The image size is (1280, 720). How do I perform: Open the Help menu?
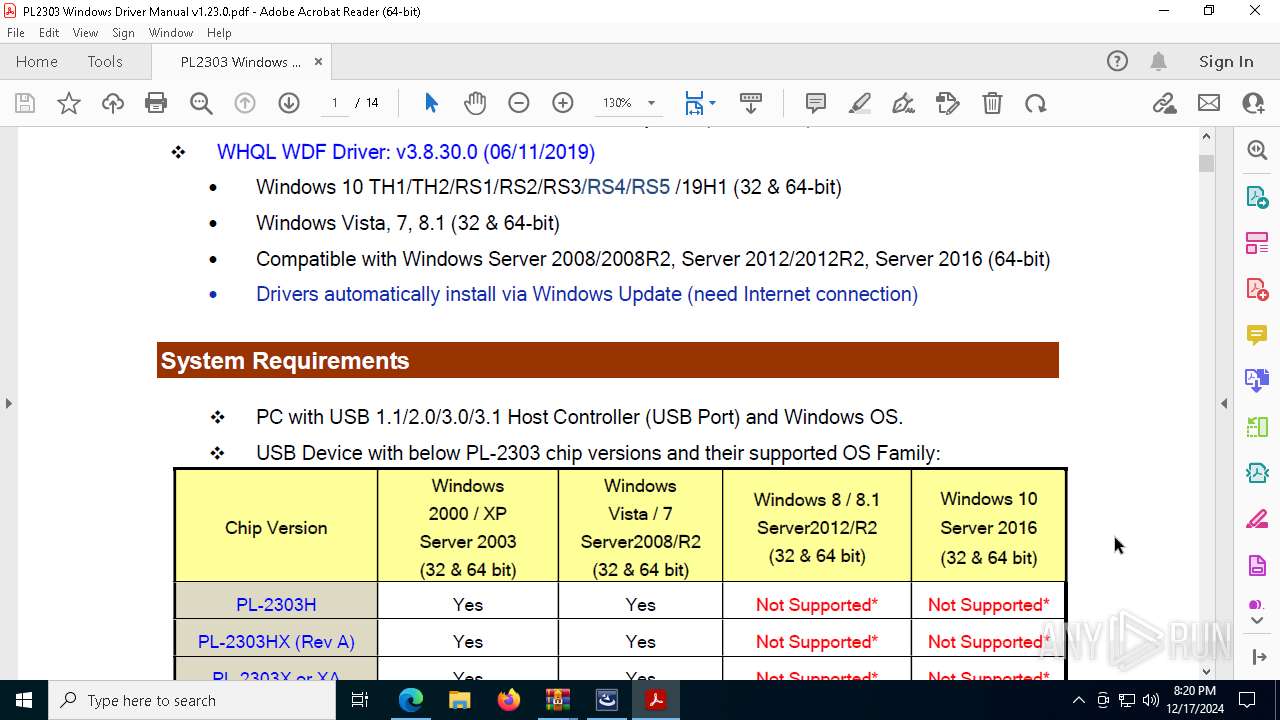click(x=219, y=33)
